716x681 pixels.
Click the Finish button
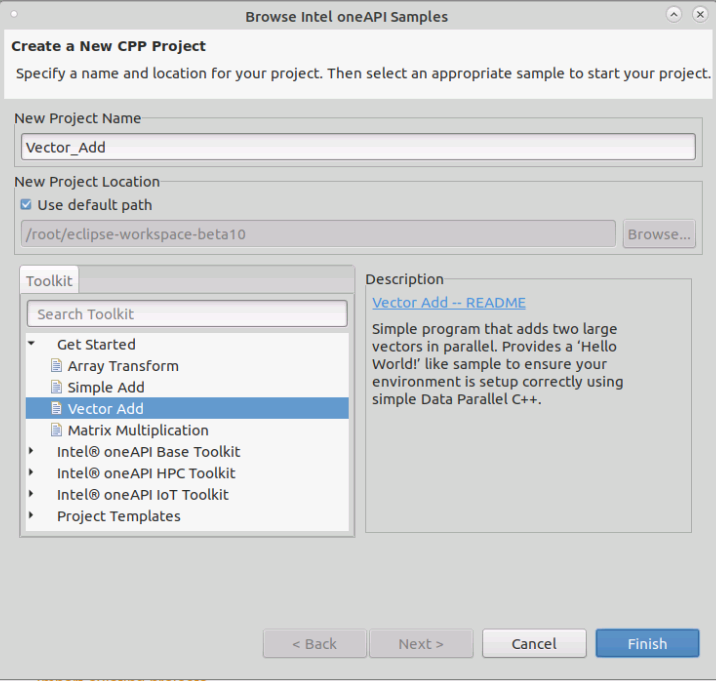[646, 644]
